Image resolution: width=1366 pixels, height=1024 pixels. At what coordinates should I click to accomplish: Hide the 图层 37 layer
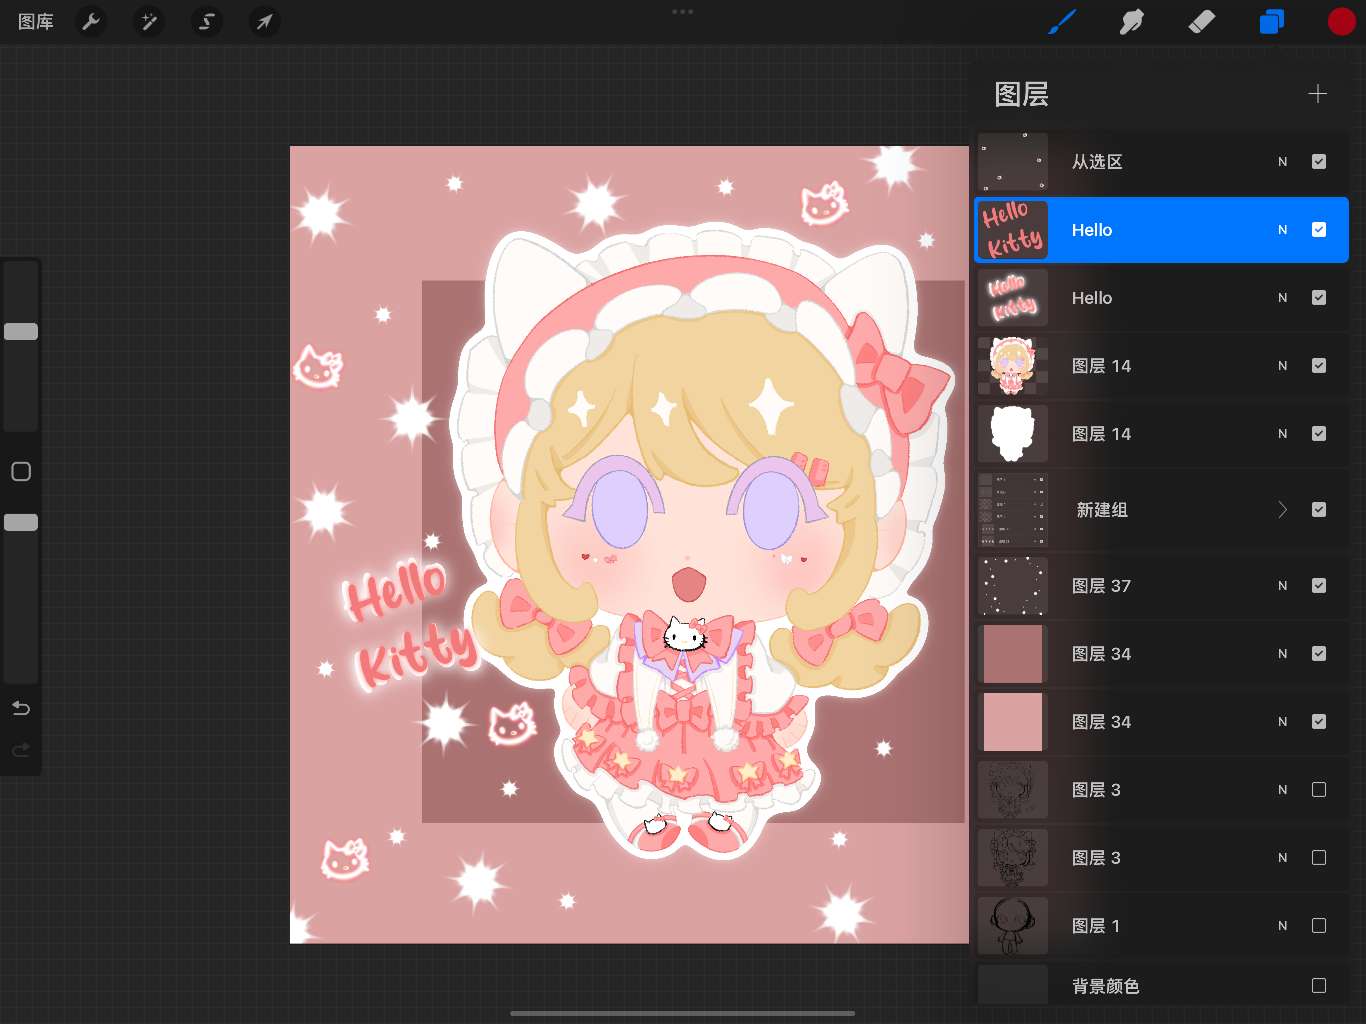tap(1319, 585)
